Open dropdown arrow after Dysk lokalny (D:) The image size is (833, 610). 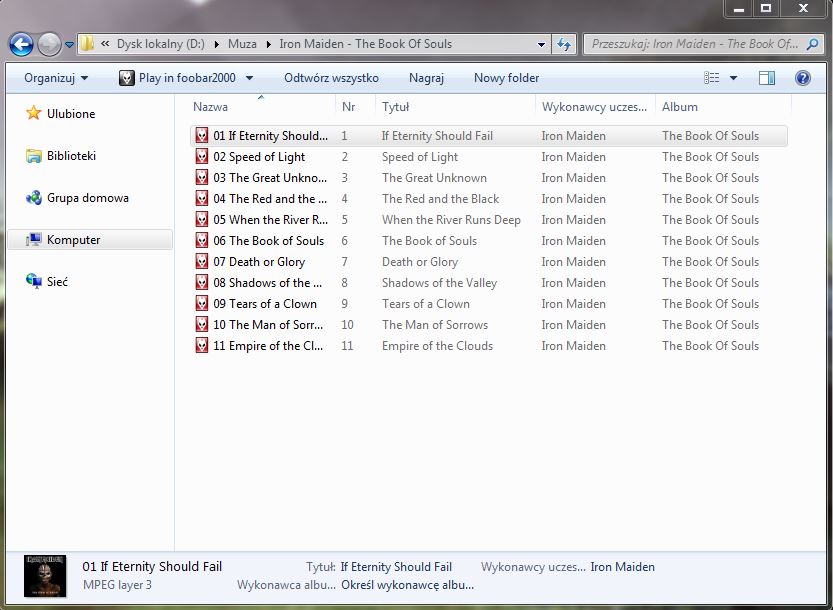point(216,45)
